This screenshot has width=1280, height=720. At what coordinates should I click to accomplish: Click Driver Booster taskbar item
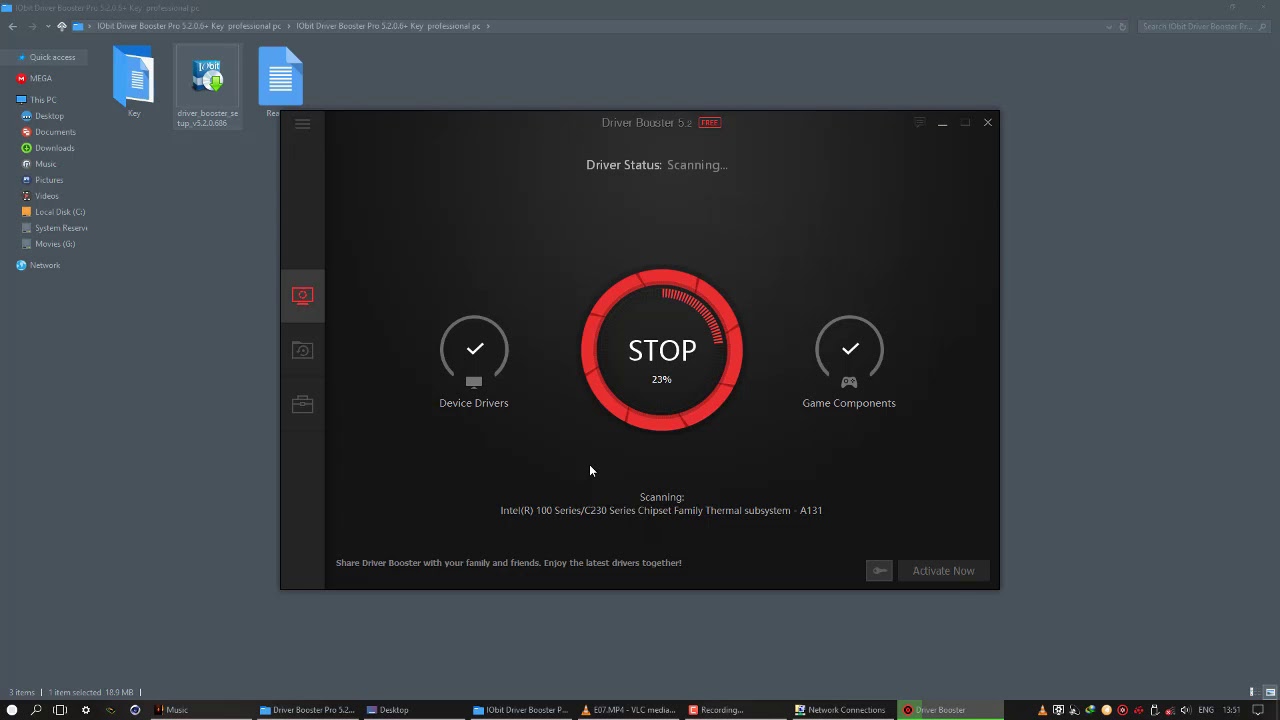[x=949, y=710]
